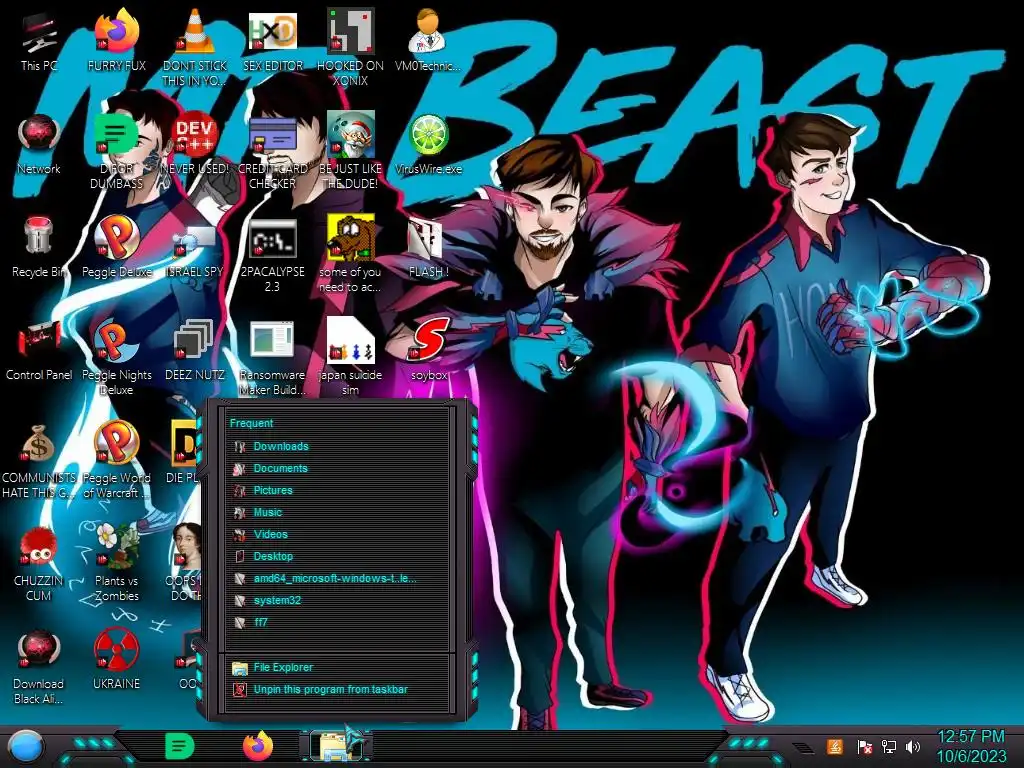The image size is (1024, 768).
Task: Select Desktop in the Frequent list
Action: click(336, 556)
